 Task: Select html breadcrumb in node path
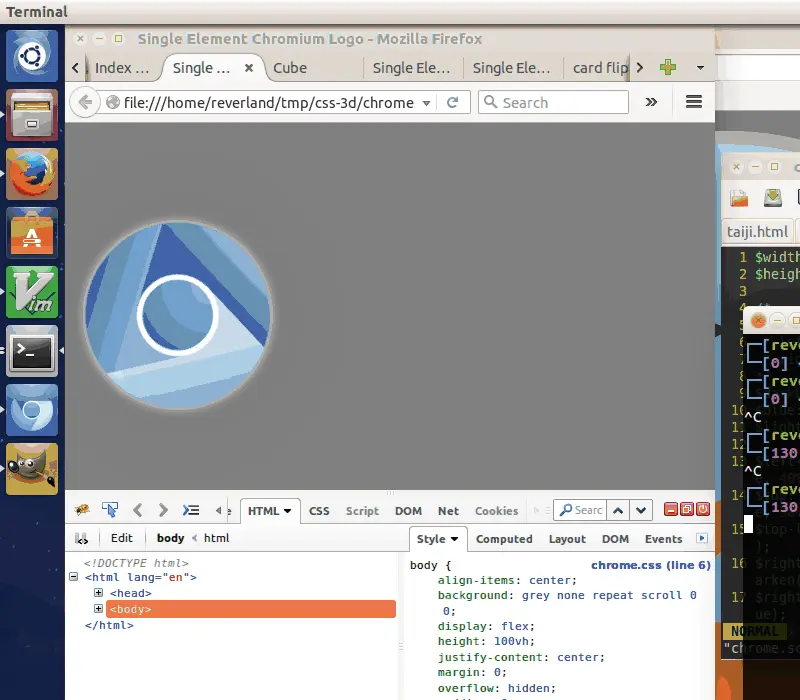pos(216,538)
